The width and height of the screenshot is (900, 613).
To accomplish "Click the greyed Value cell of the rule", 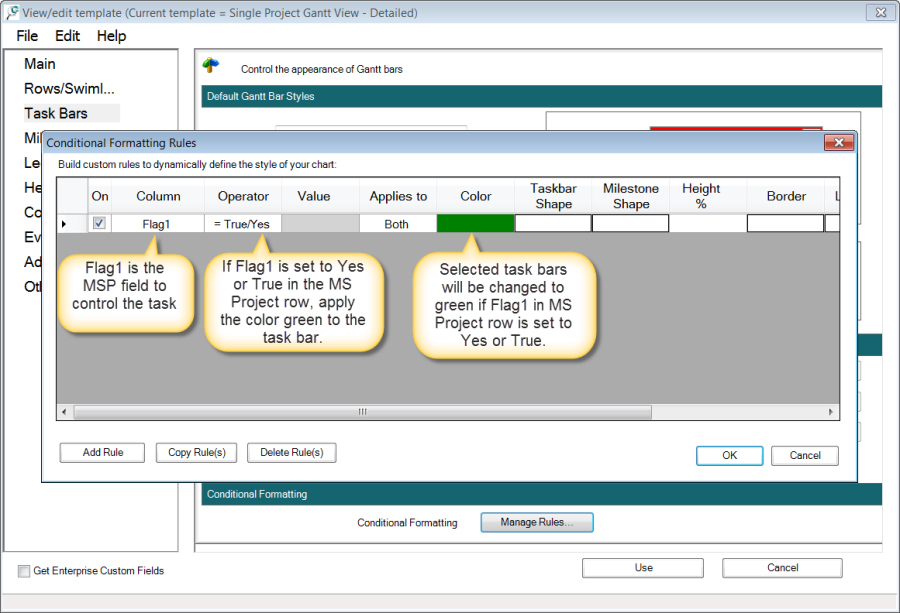I will 320,224.
